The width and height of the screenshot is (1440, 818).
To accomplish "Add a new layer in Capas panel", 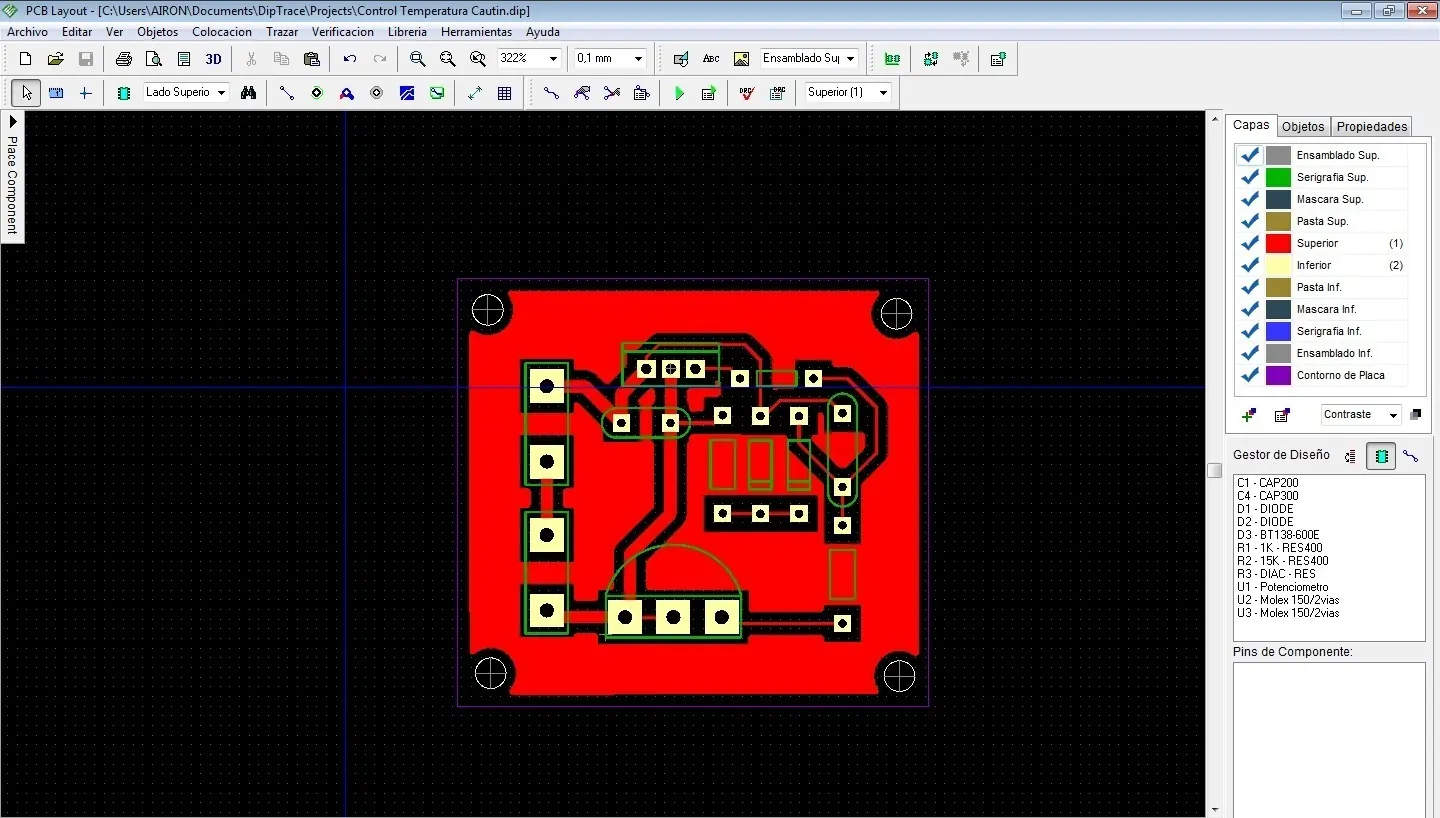I will [x=1248, y=415].
